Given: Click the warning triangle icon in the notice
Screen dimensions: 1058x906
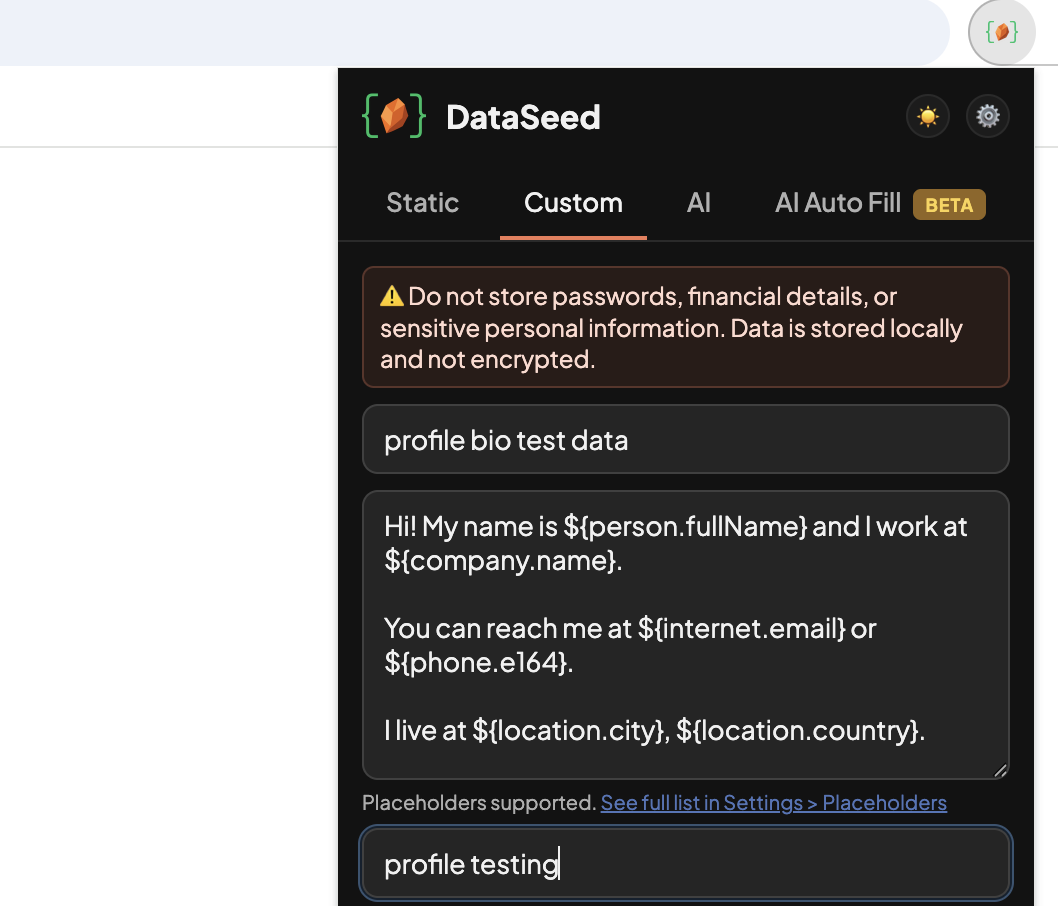Looking at the screenshot, I should click(391, 296).
